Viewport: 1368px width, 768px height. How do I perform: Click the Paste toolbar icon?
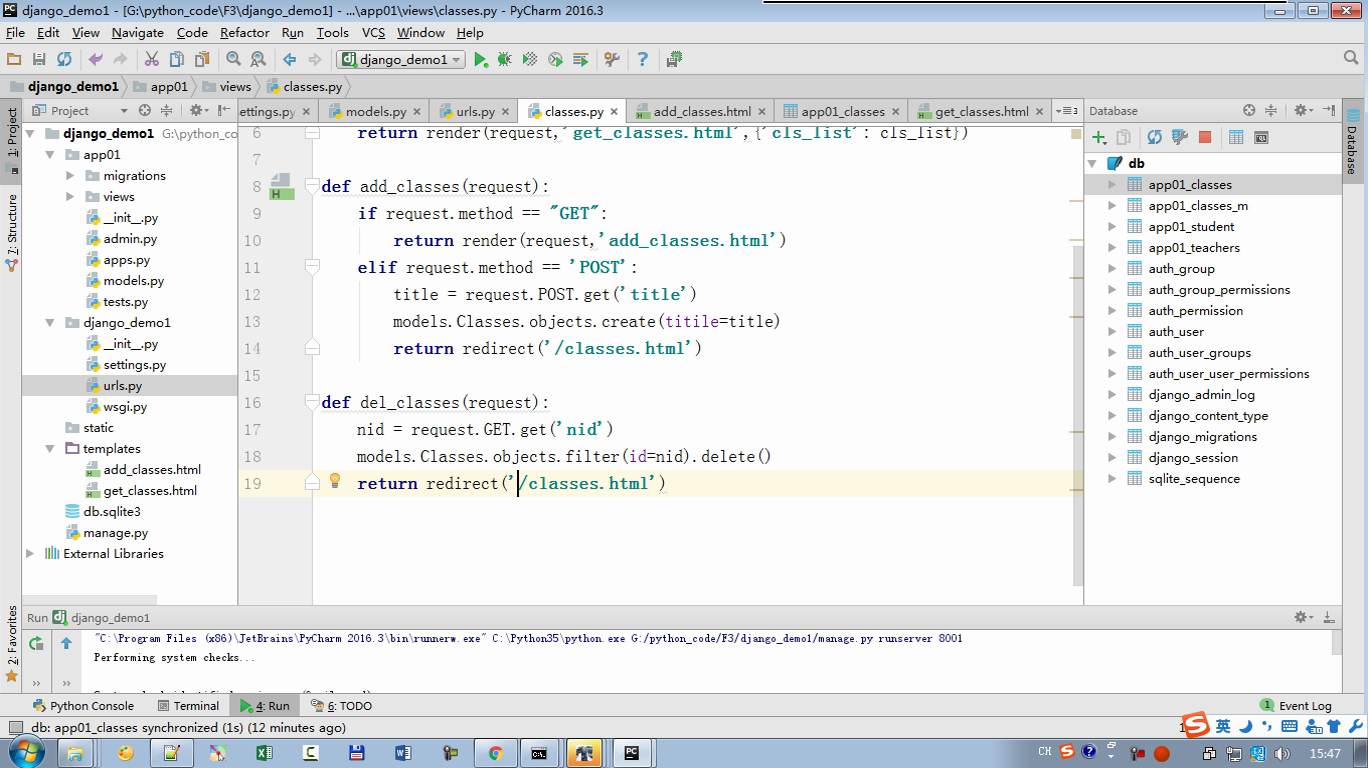(202, 60)
